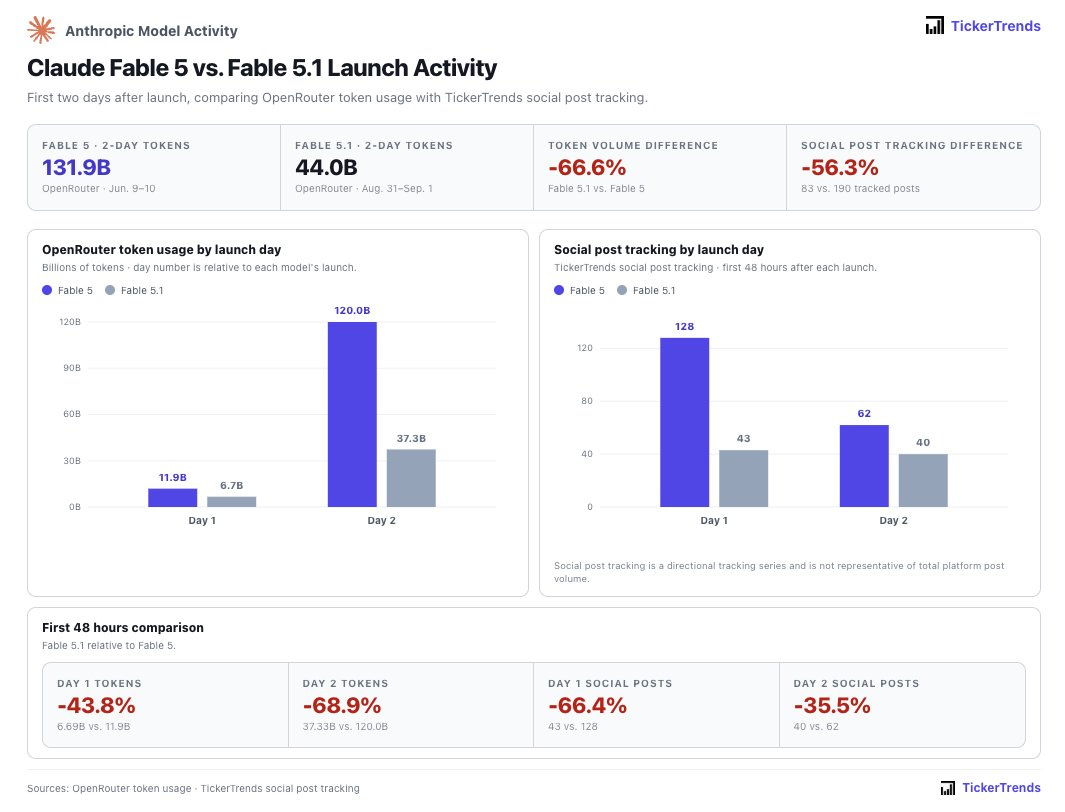Click the -66.4% Day 1 social posts value
This screenshot has width=1065, height=812.
tap(588, 705)
